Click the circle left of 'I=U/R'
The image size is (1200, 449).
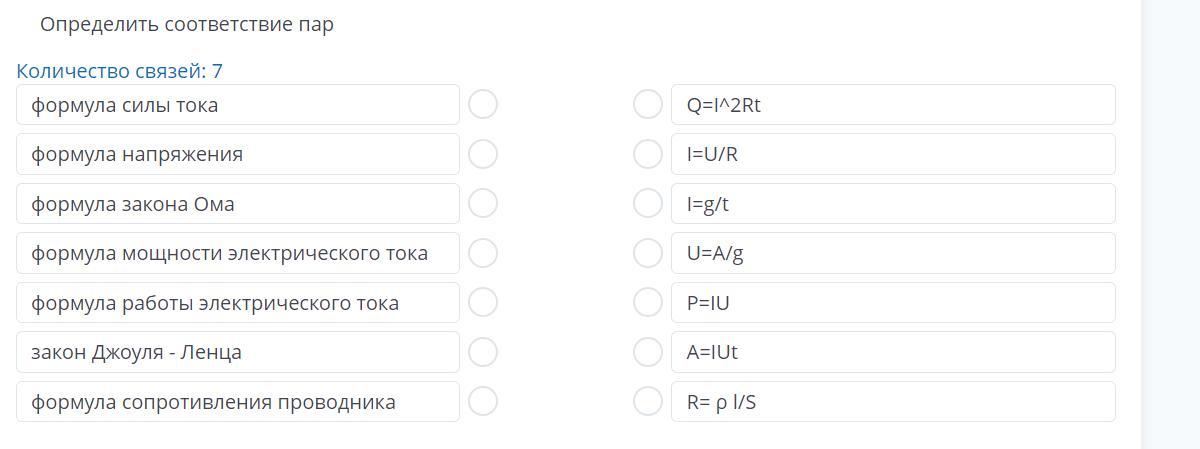point(648,154)
